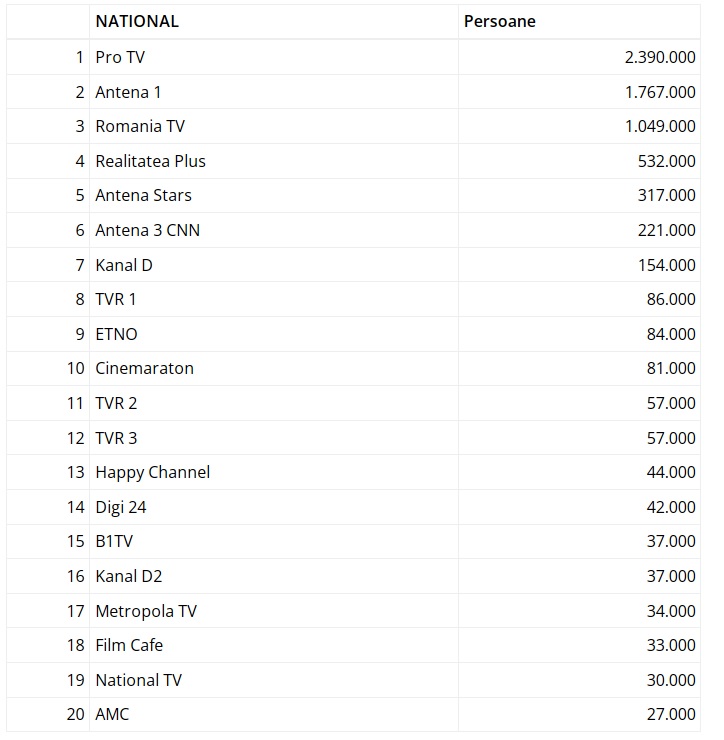724x740 pixels.
Task: Click the Antena 3 CNN cell
Action: click(147, 230)
